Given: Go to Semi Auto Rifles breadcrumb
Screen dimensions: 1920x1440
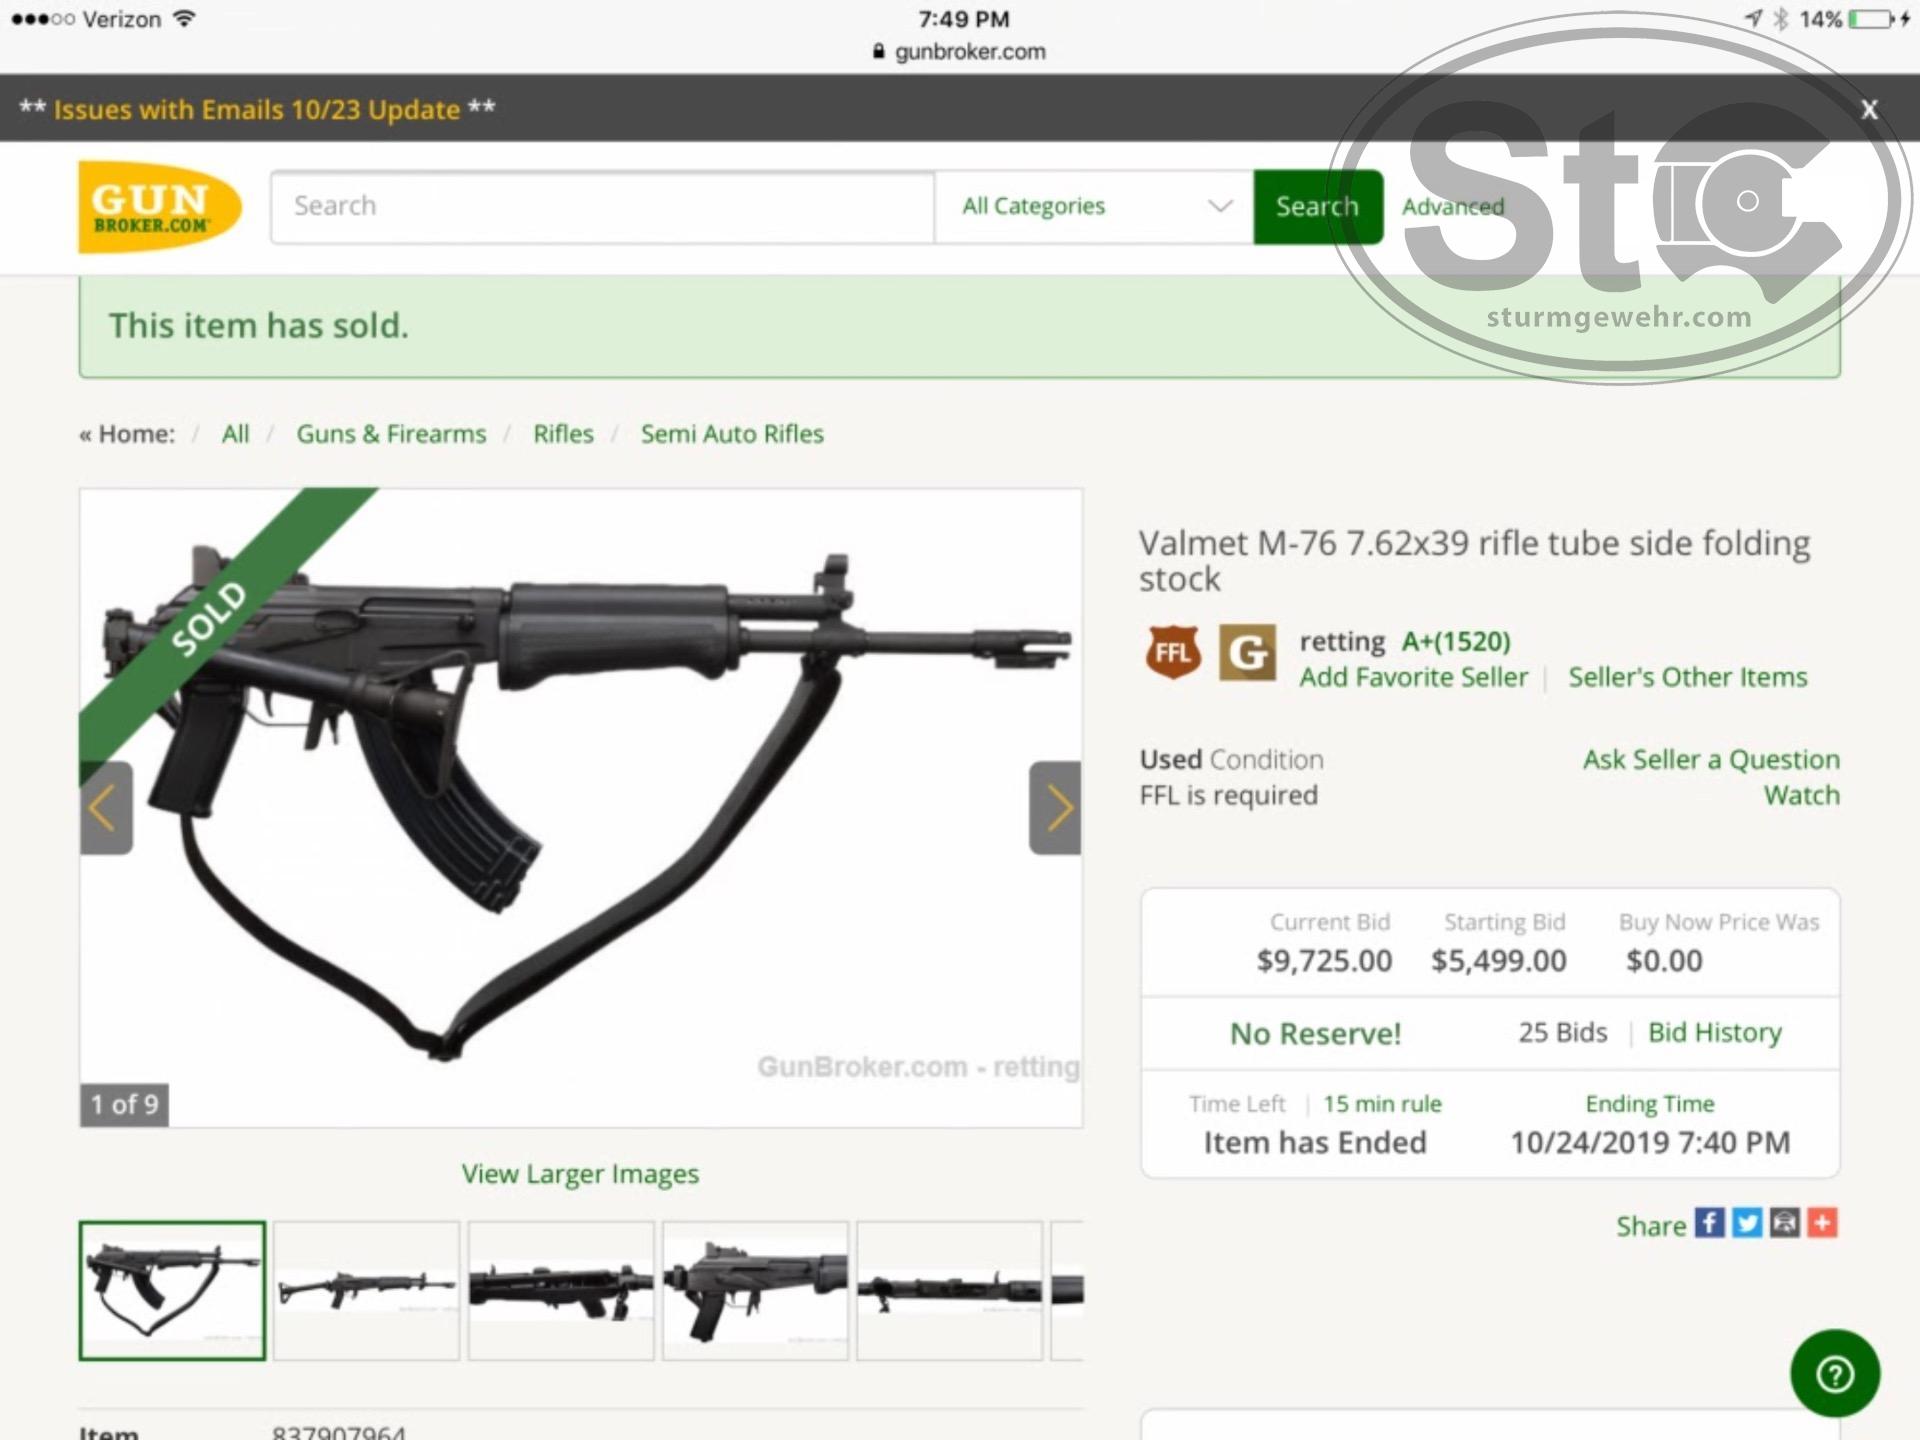Looking at the screenshot, I should click(x=732, y=434).
